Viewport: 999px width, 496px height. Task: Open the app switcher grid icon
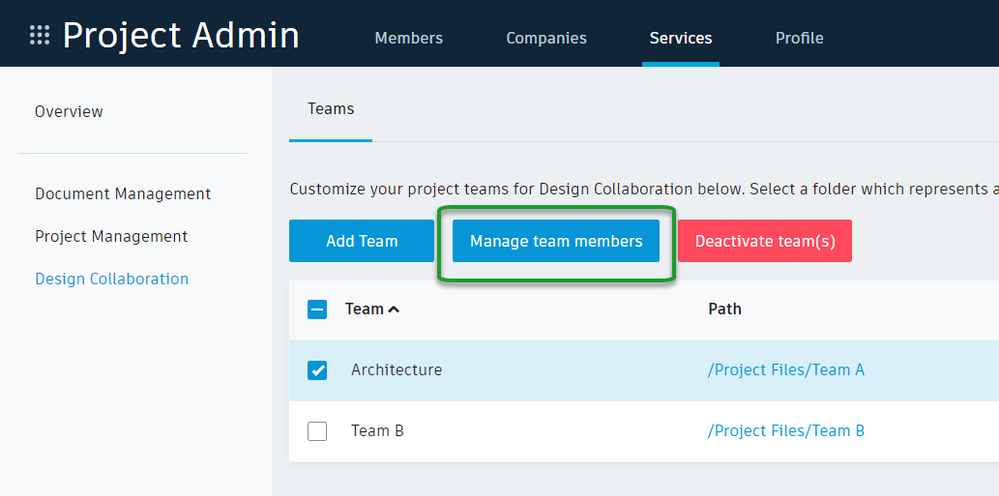point(40,36)
